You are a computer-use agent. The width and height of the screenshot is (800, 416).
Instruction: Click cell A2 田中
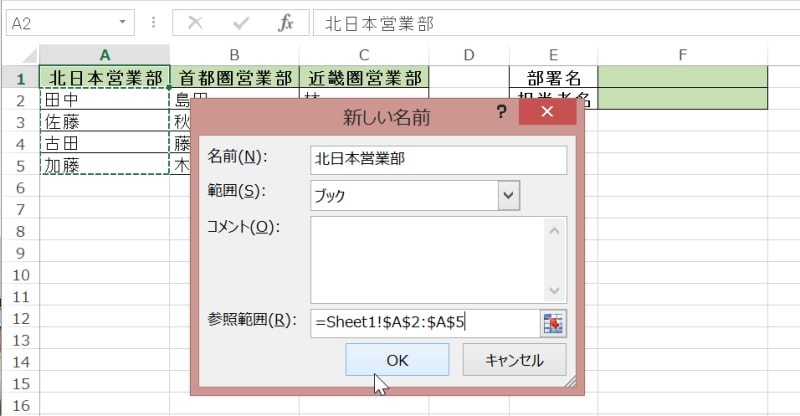(105, 99)
